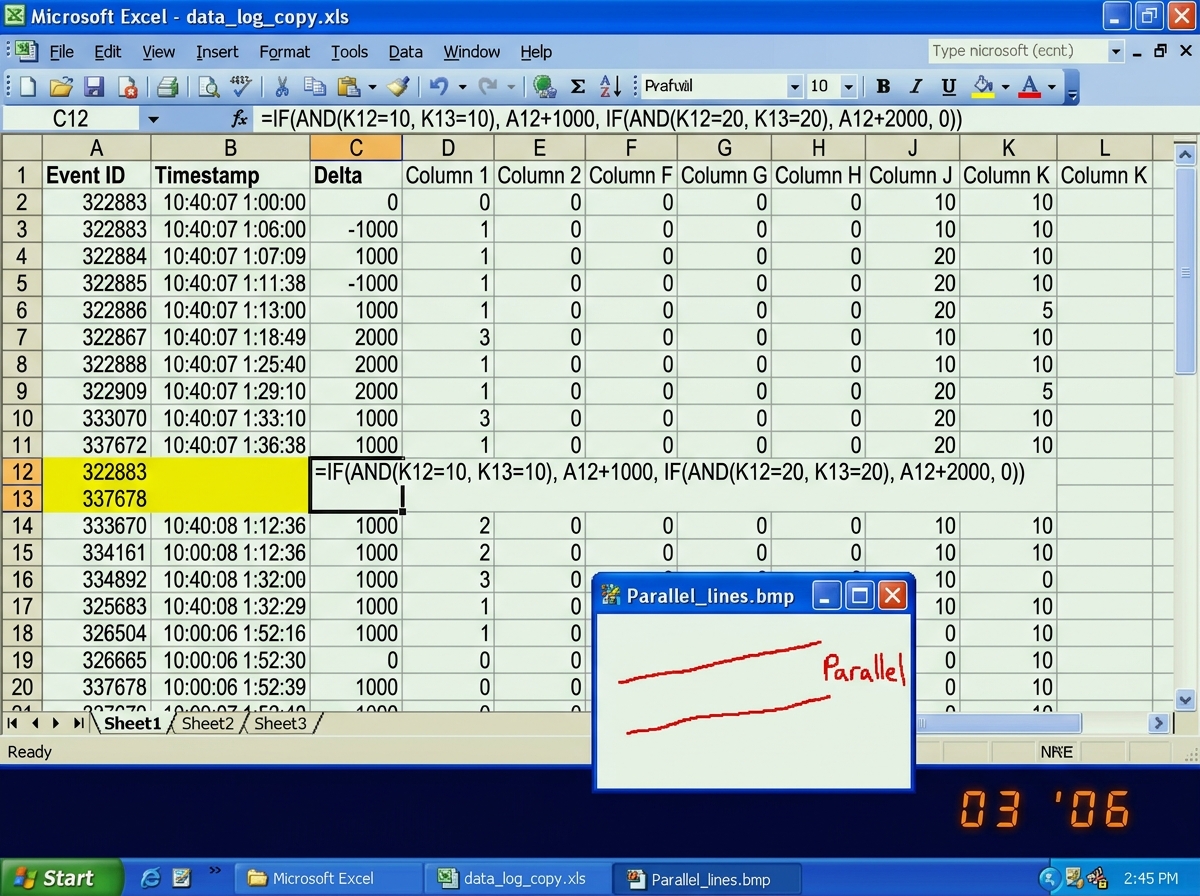Image resolution: width=1200 pixels, height=896 pixels.
Task: Go to first sheet tab arrow
Action: pos(14,722)
